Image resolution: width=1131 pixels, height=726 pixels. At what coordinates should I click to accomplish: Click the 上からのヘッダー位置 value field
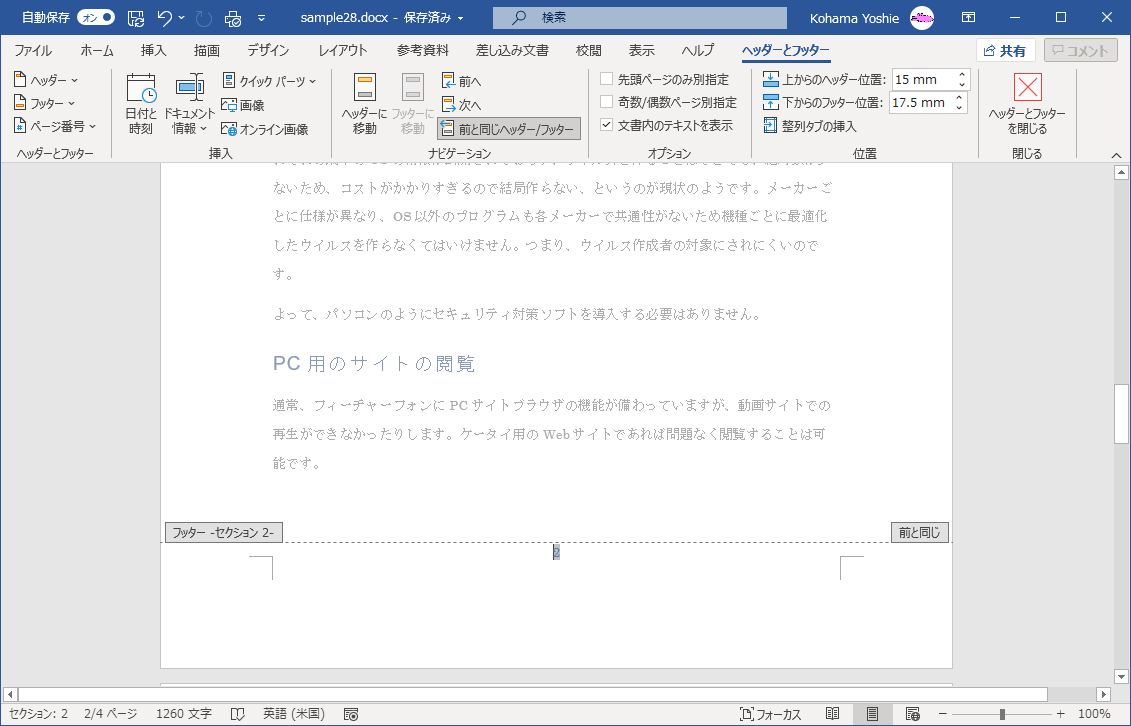[923, 79]
